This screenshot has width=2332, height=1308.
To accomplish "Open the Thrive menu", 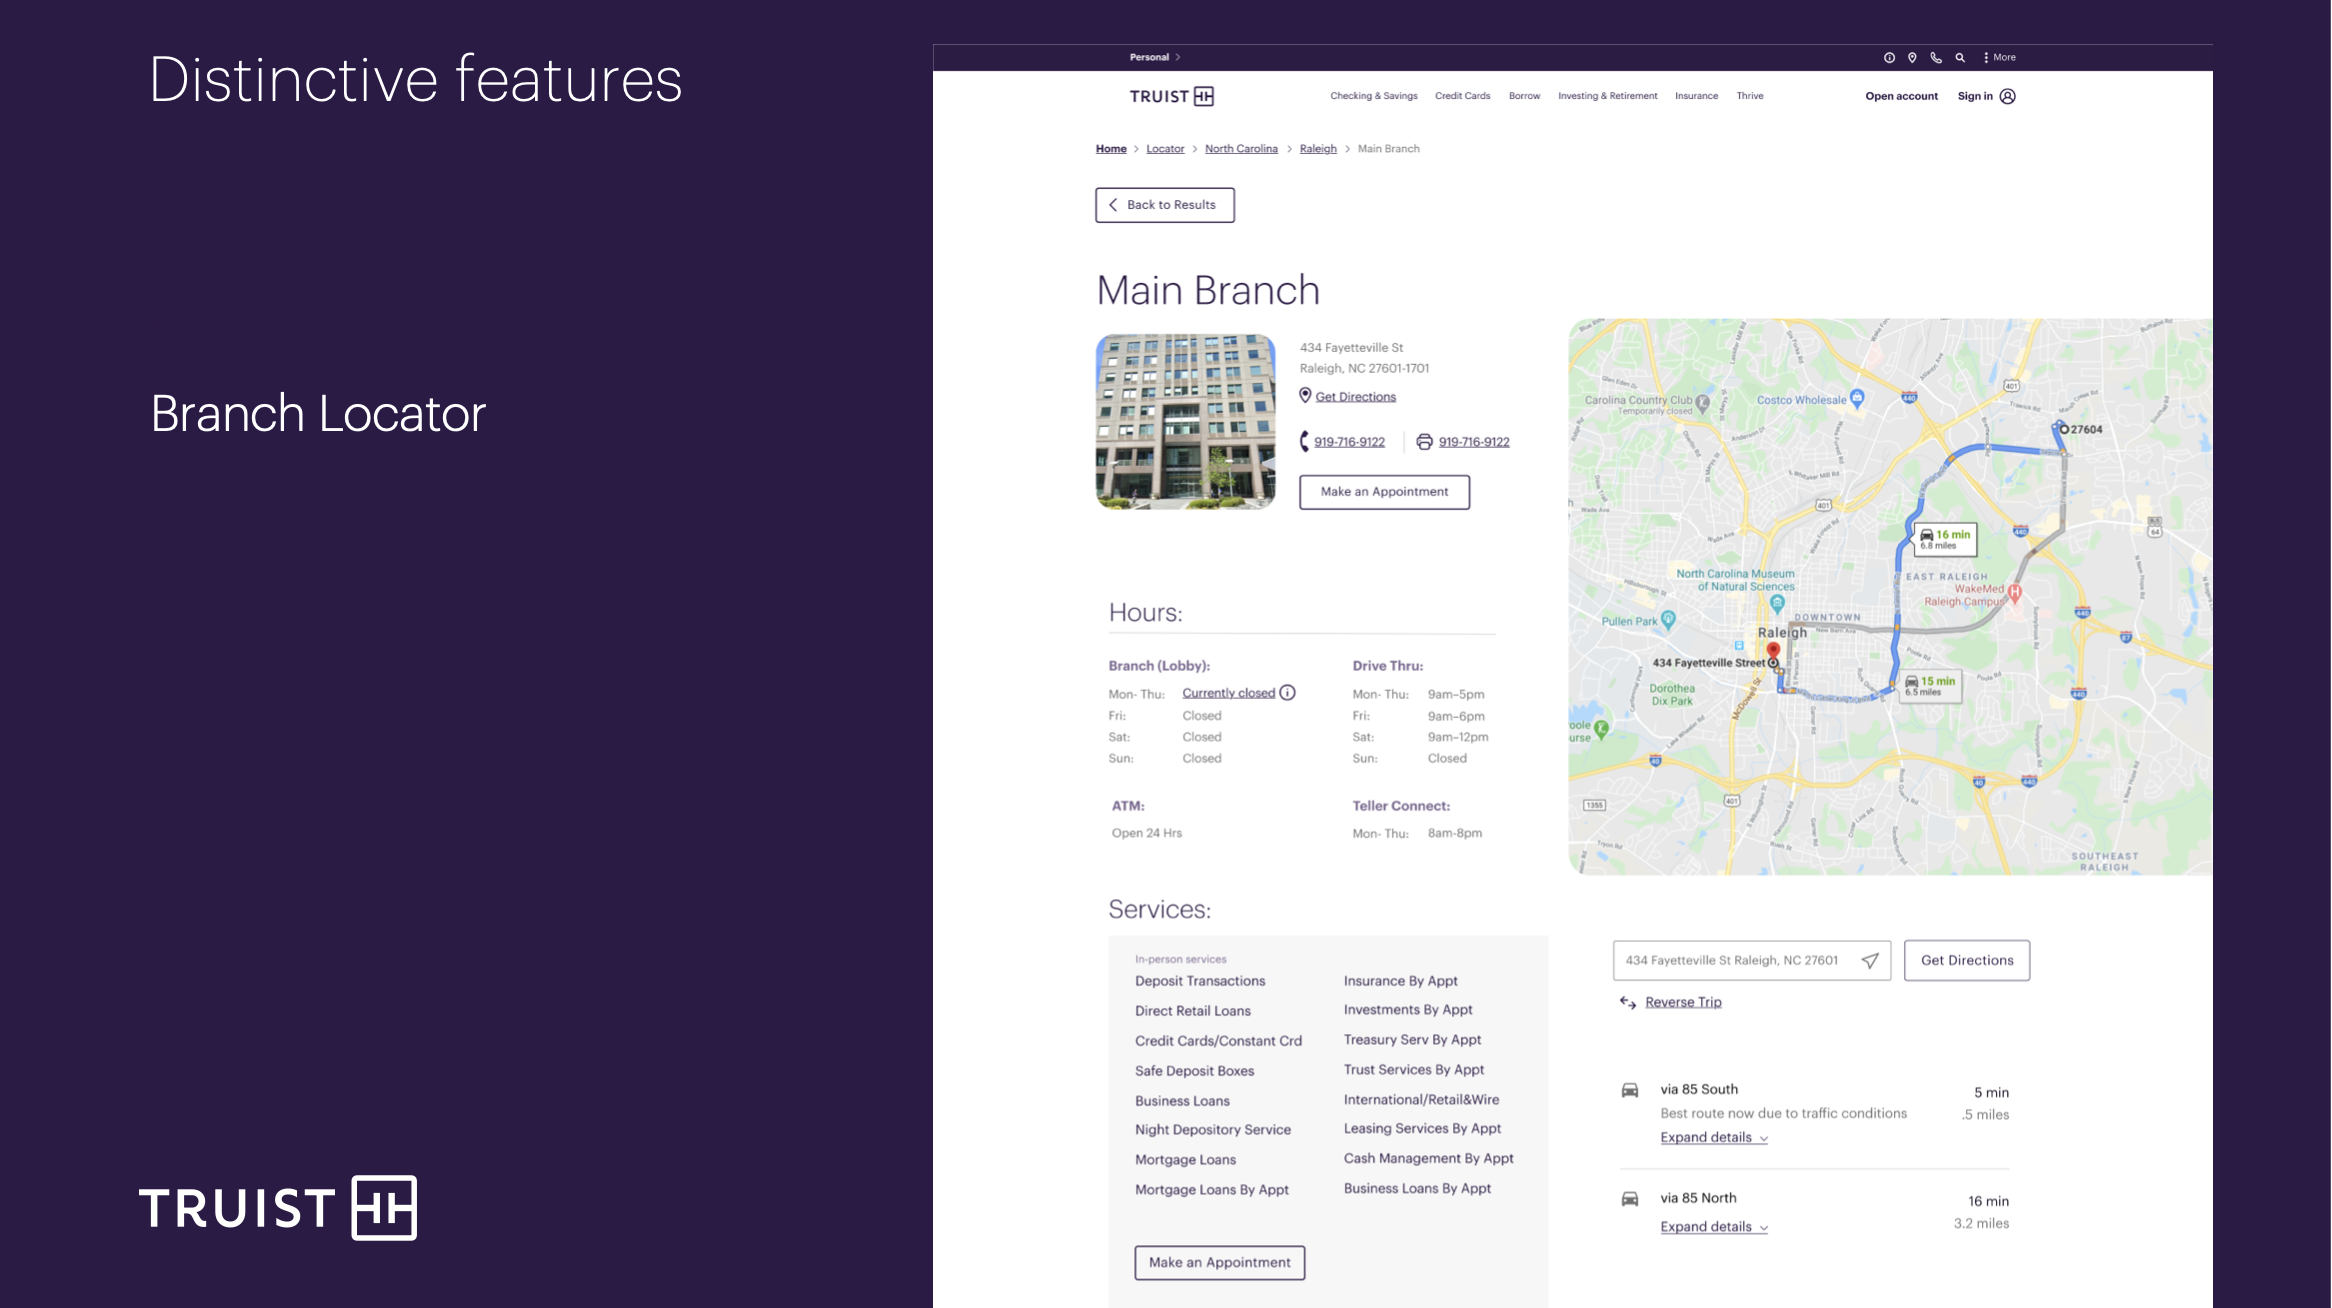I will coord(1750,96).
